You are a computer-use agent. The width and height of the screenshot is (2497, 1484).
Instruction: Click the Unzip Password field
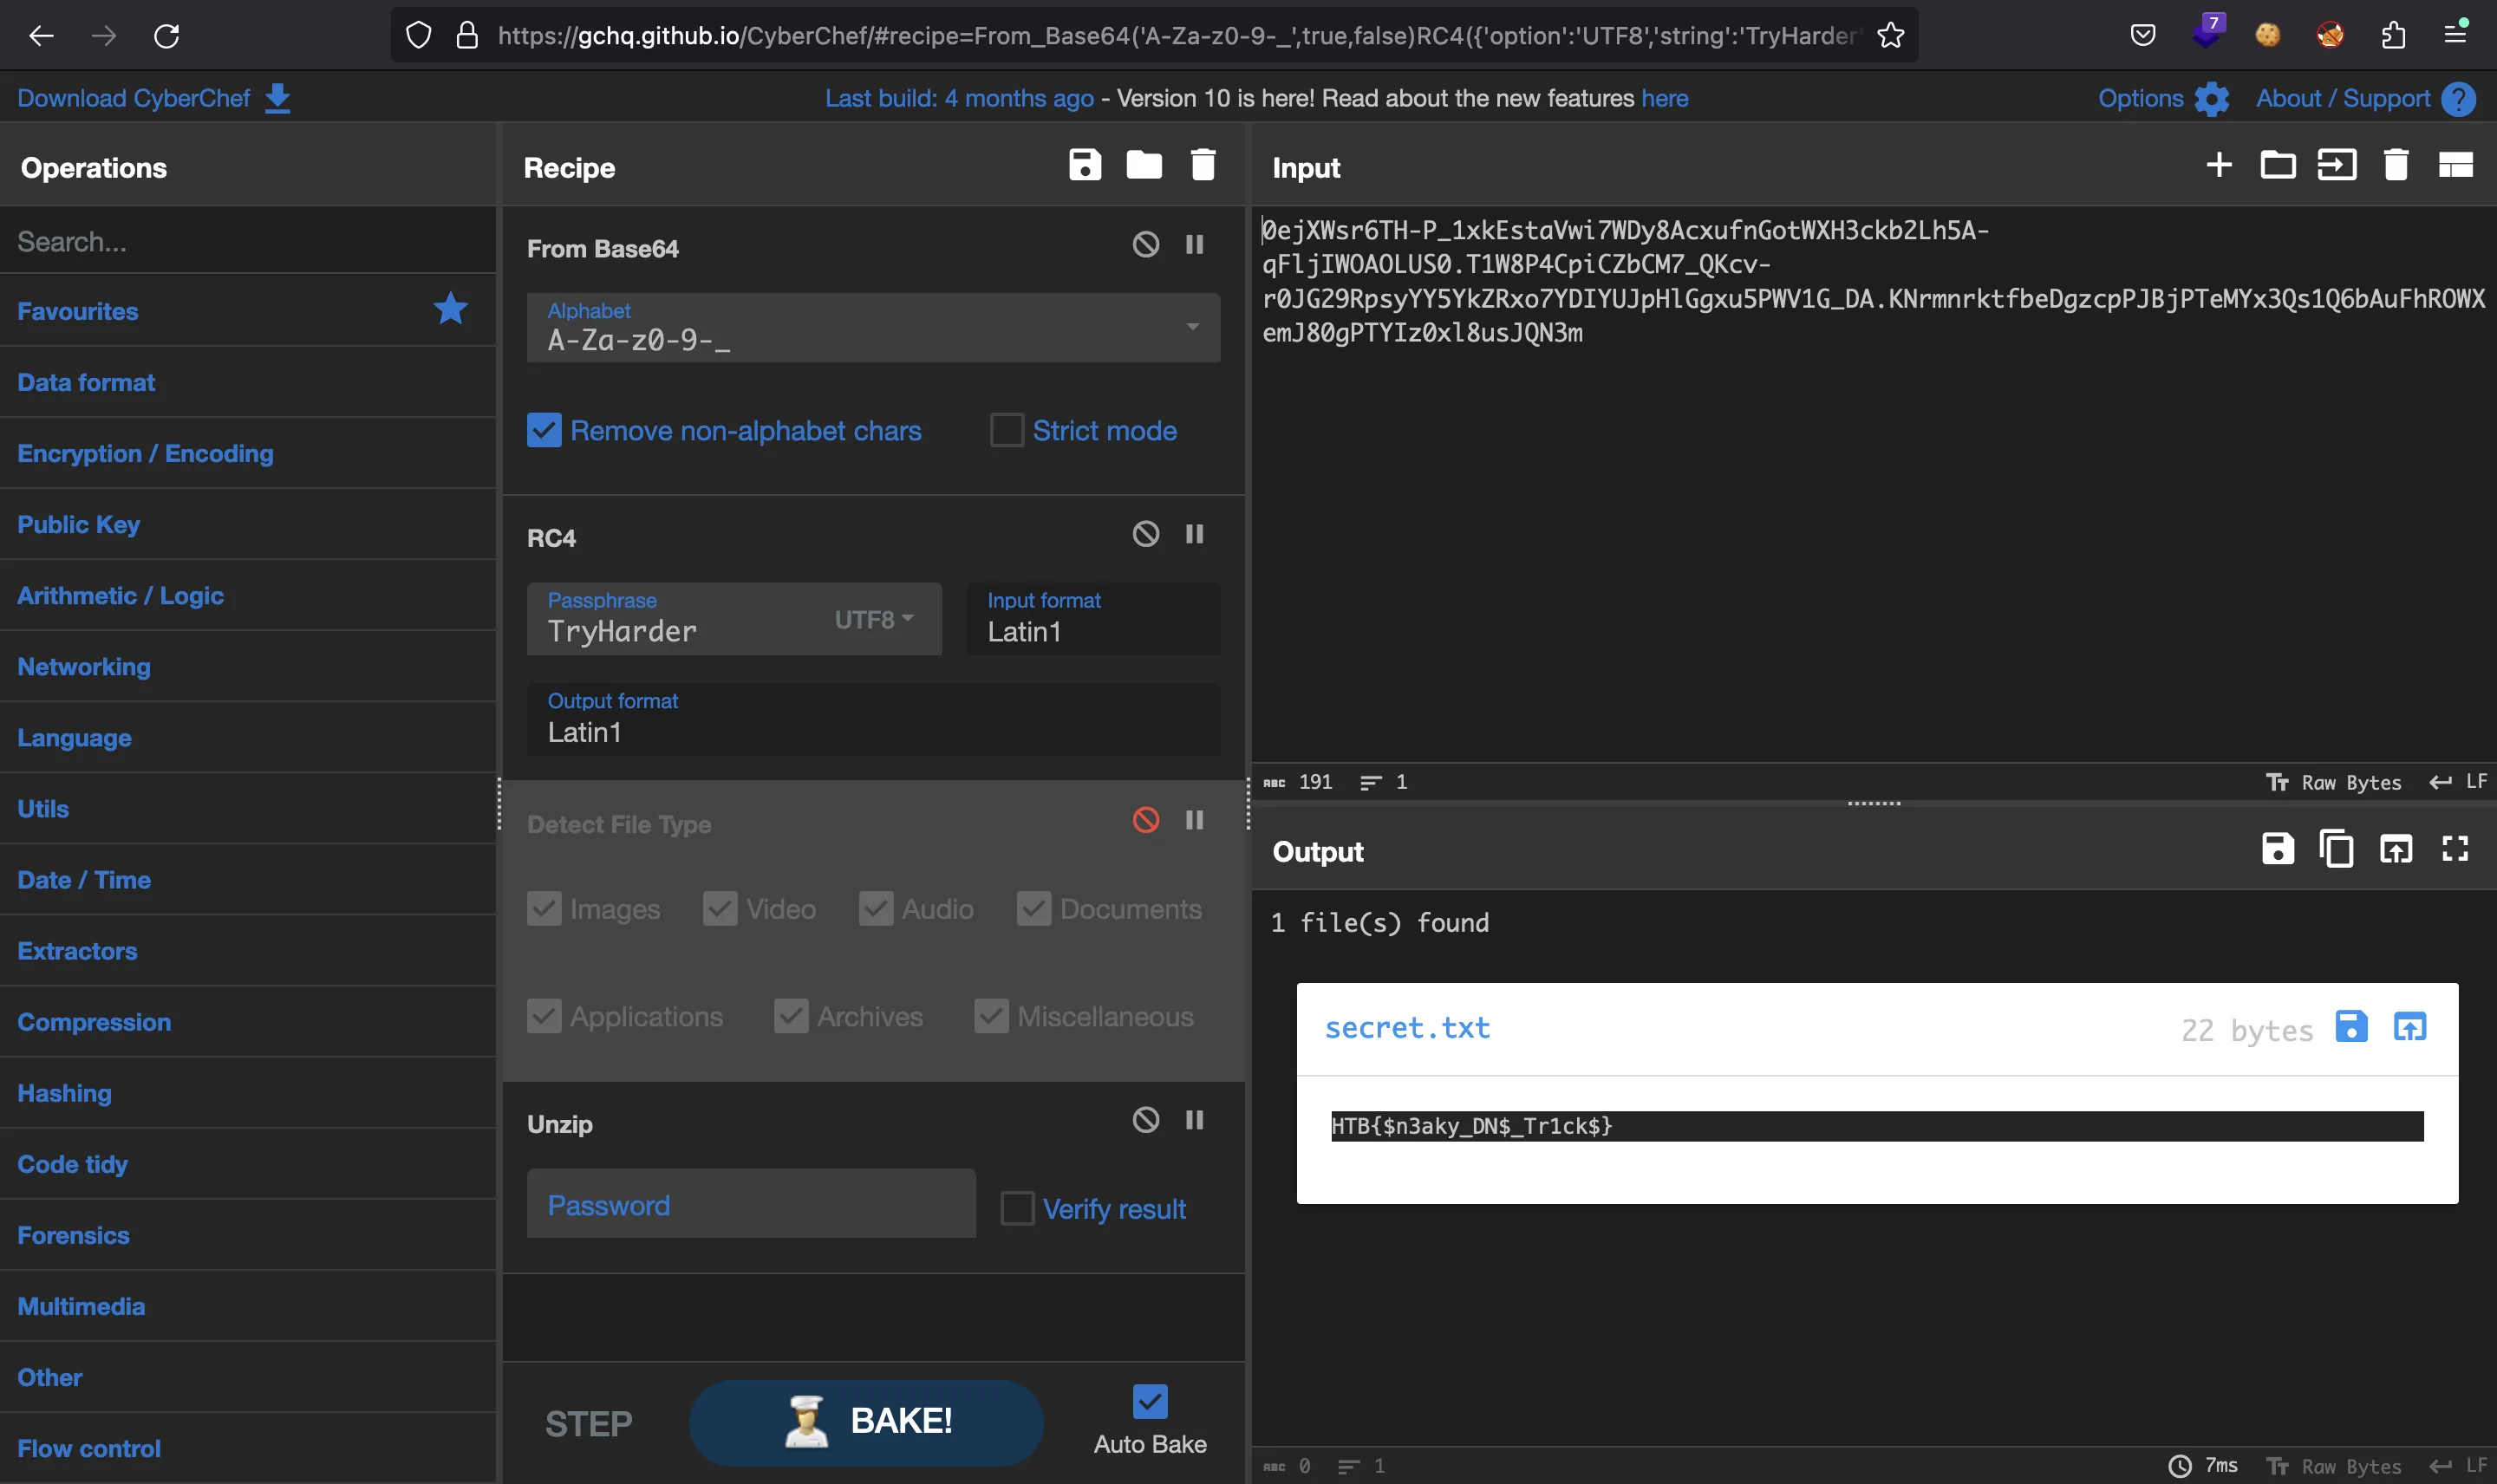point(751,1204)
